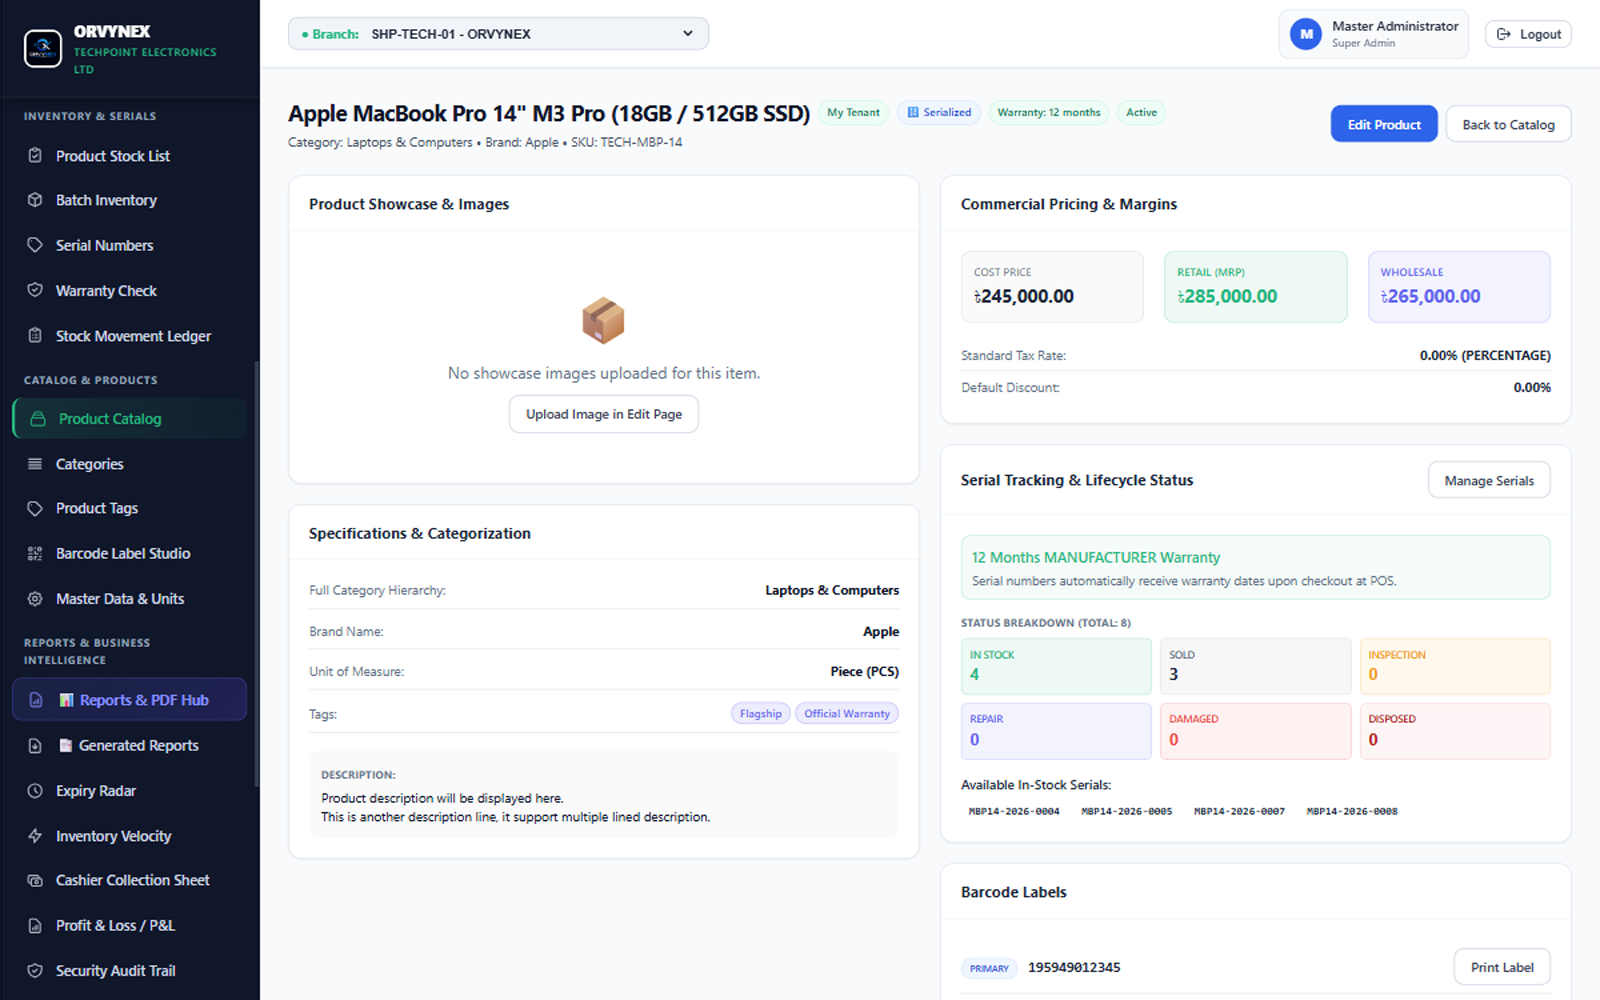1600x1000 pixels.
Task: Click the Damaged status card
Action: (x=1255, y=731)
